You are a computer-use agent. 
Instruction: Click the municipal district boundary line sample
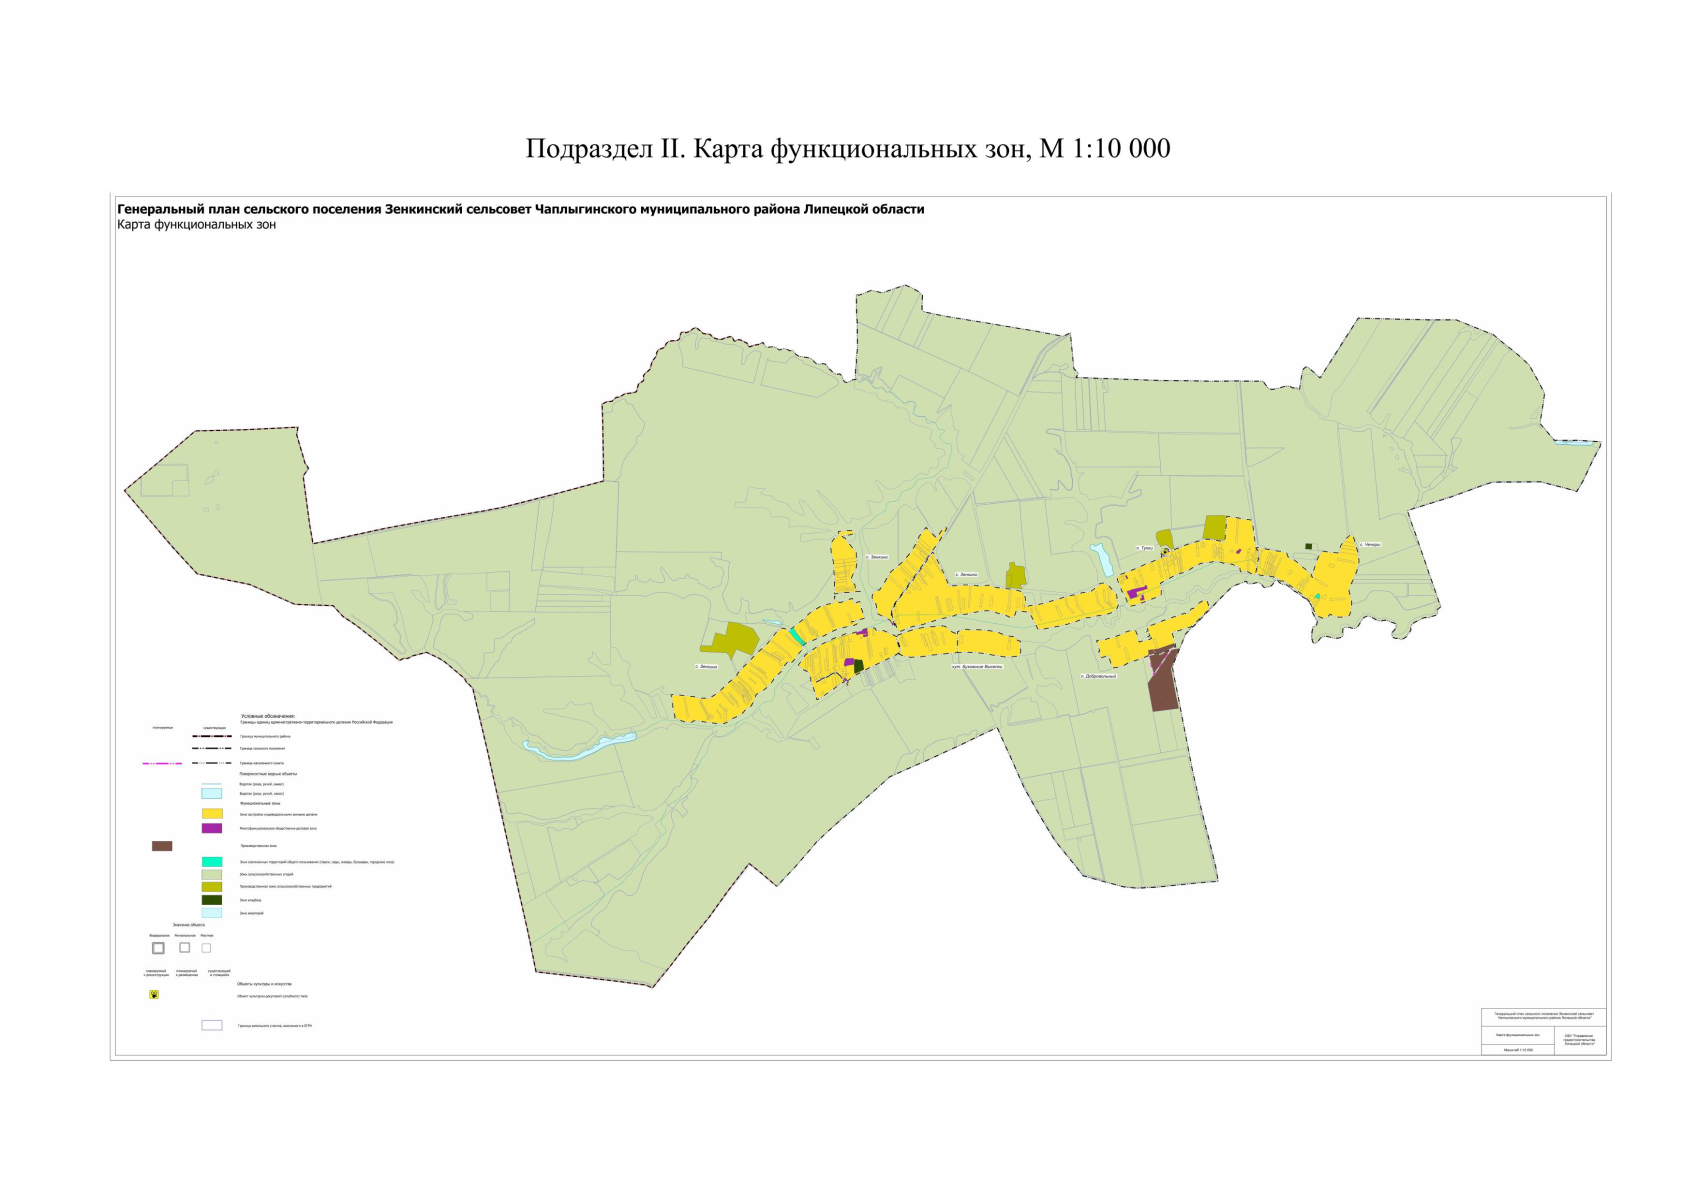[212, 736]
